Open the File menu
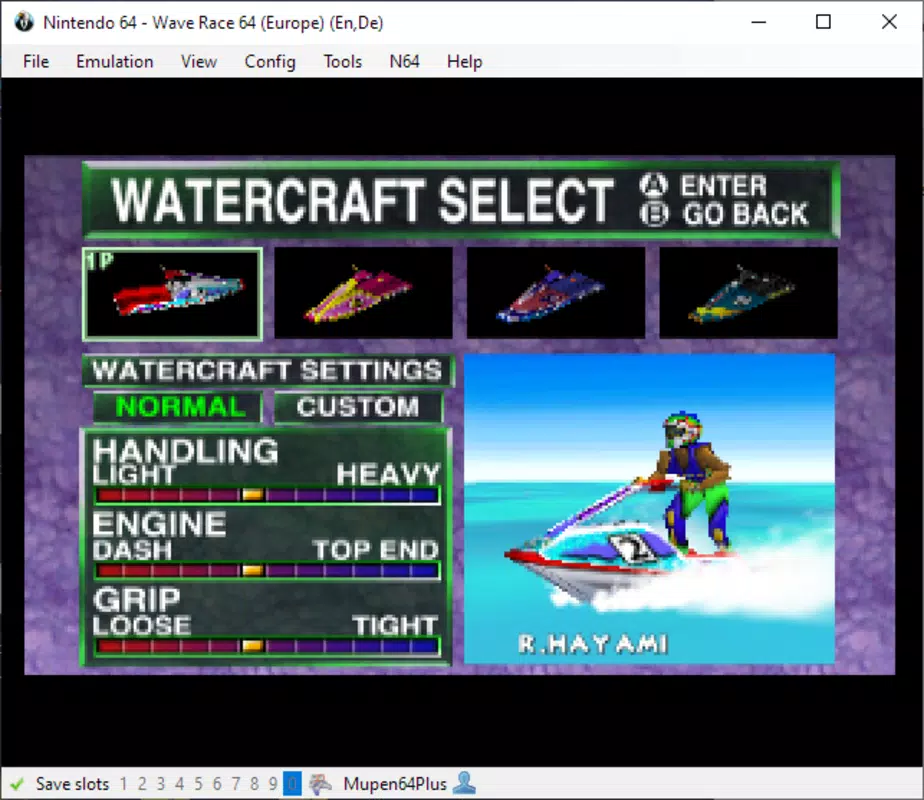 tap(36, 61)
